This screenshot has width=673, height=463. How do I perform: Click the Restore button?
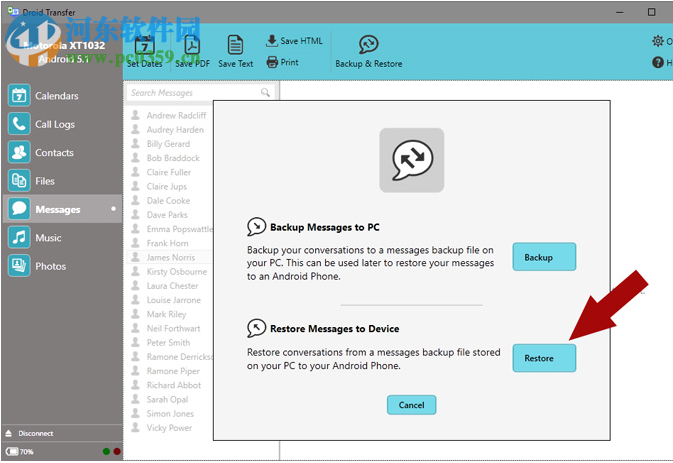coord(544,358)
